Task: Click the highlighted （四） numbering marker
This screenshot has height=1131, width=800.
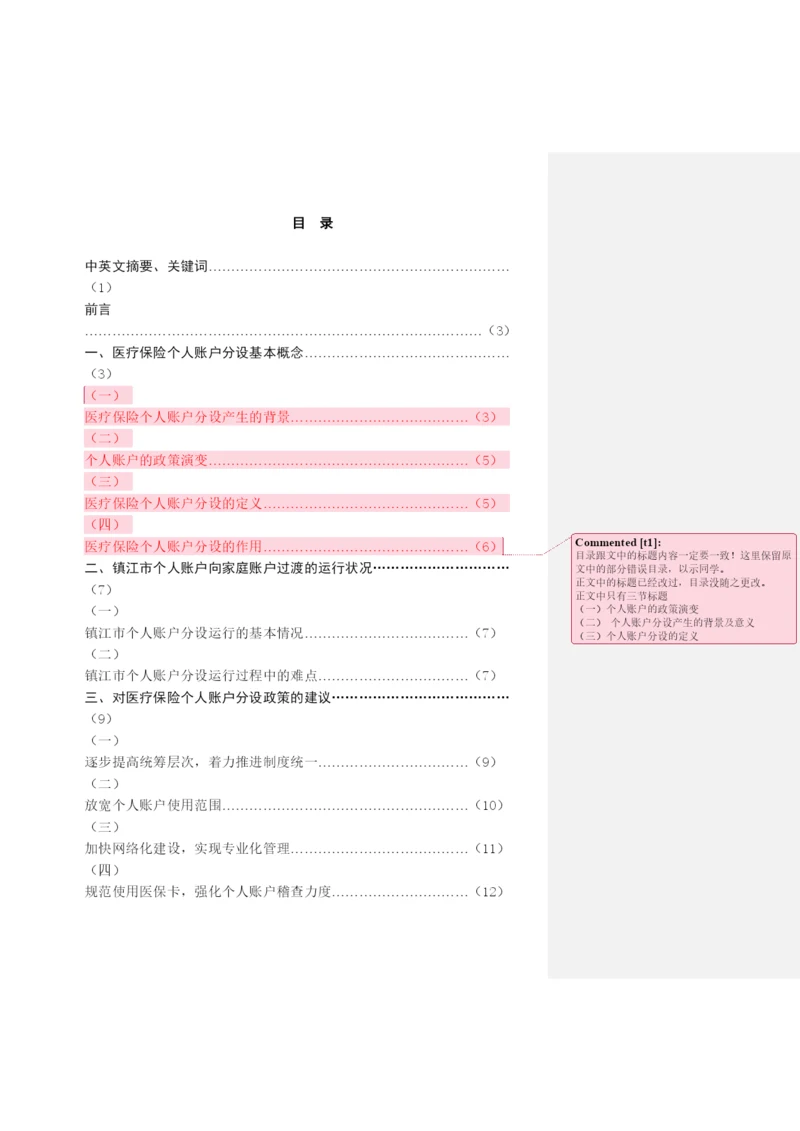Action: pos(105,524)
